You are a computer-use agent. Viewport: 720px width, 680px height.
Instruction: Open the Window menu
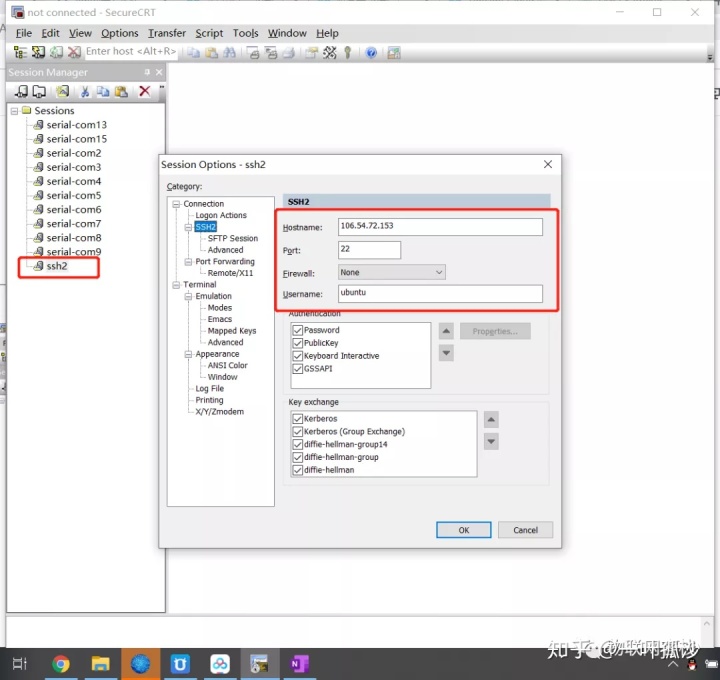pos(287,33)
